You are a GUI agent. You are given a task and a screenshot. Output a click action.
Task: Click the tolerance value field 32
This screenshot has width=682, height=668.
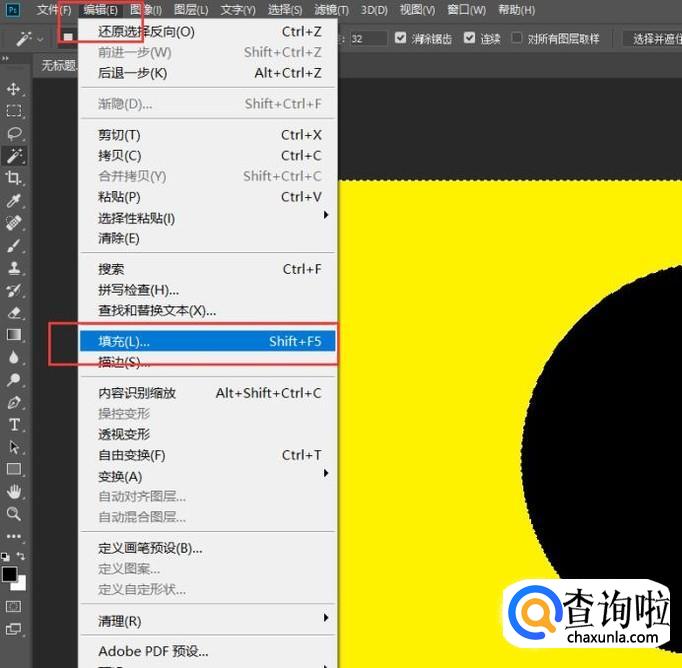368,39
